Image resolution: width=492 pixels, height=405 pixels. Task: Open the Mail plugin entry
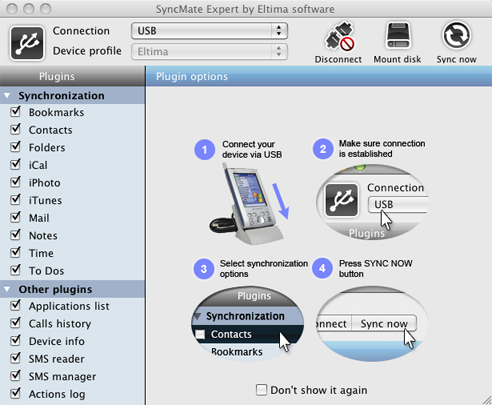[39, 218]
